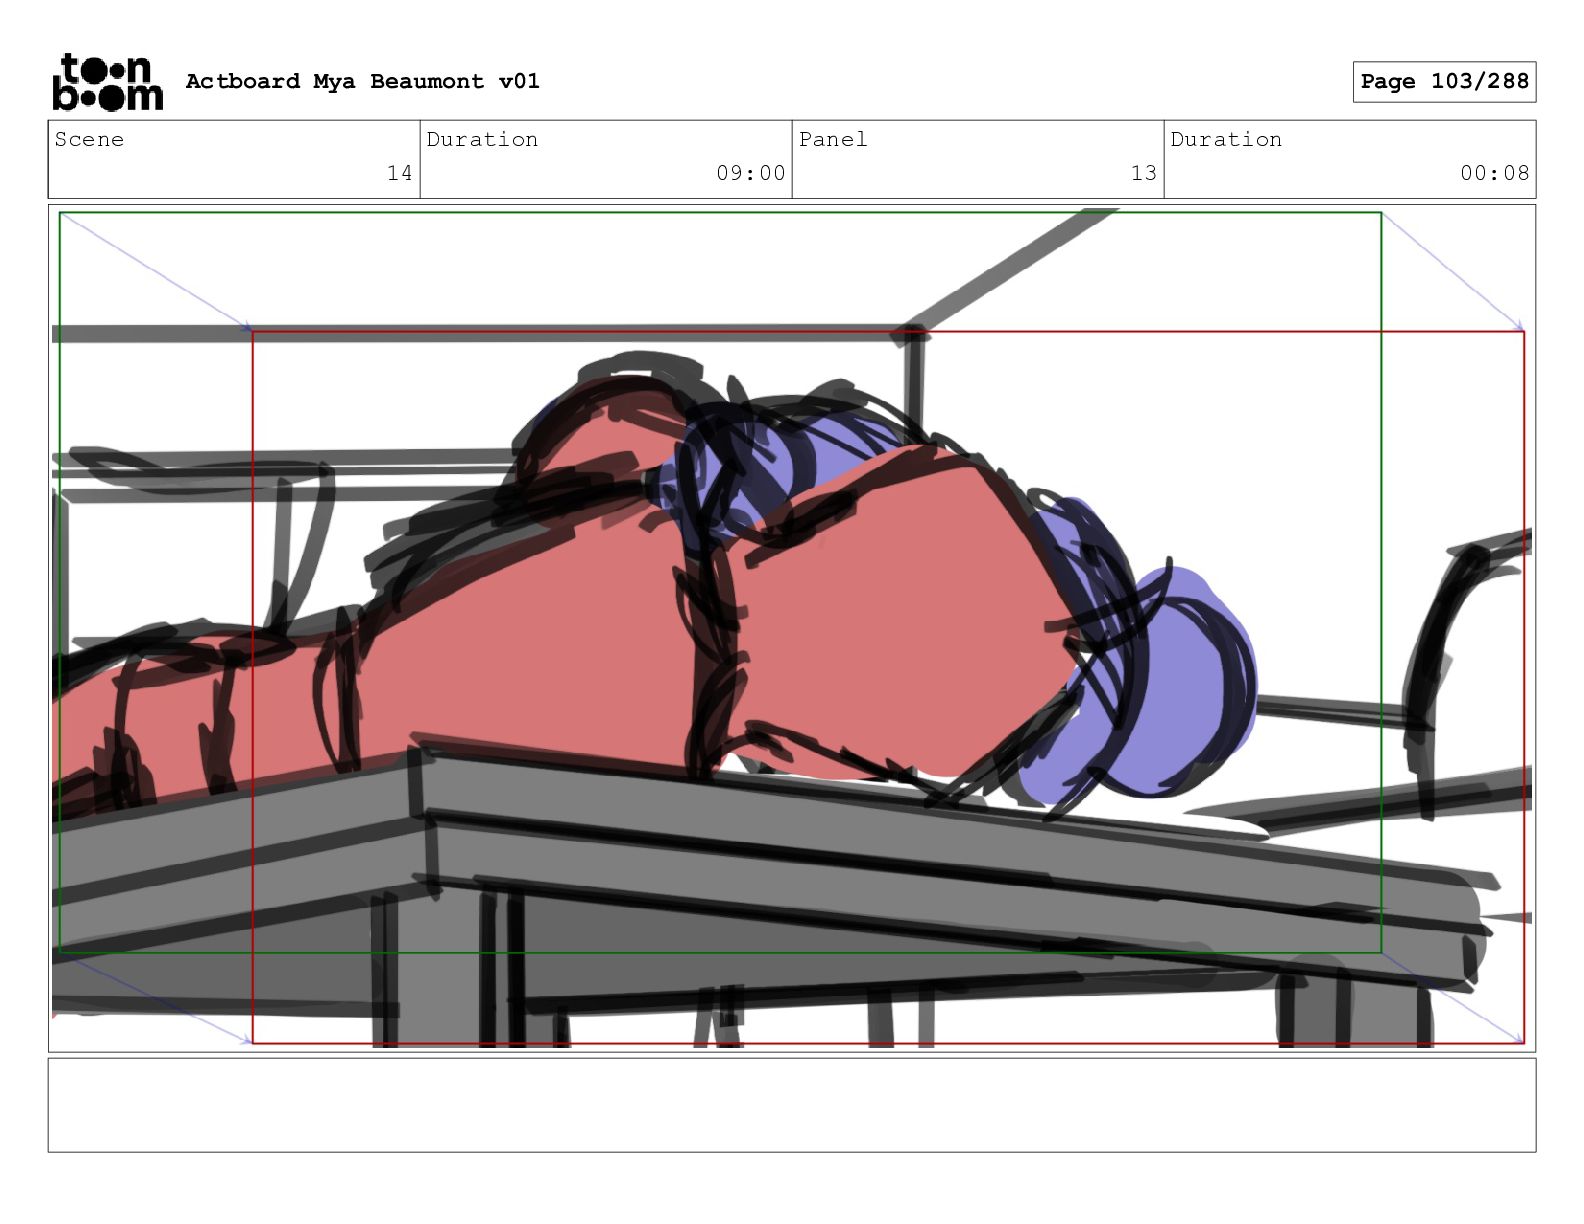Click the empty notes box below the panel
This screenshot has width=1584, height=1224.
(x=792, y=1105)
